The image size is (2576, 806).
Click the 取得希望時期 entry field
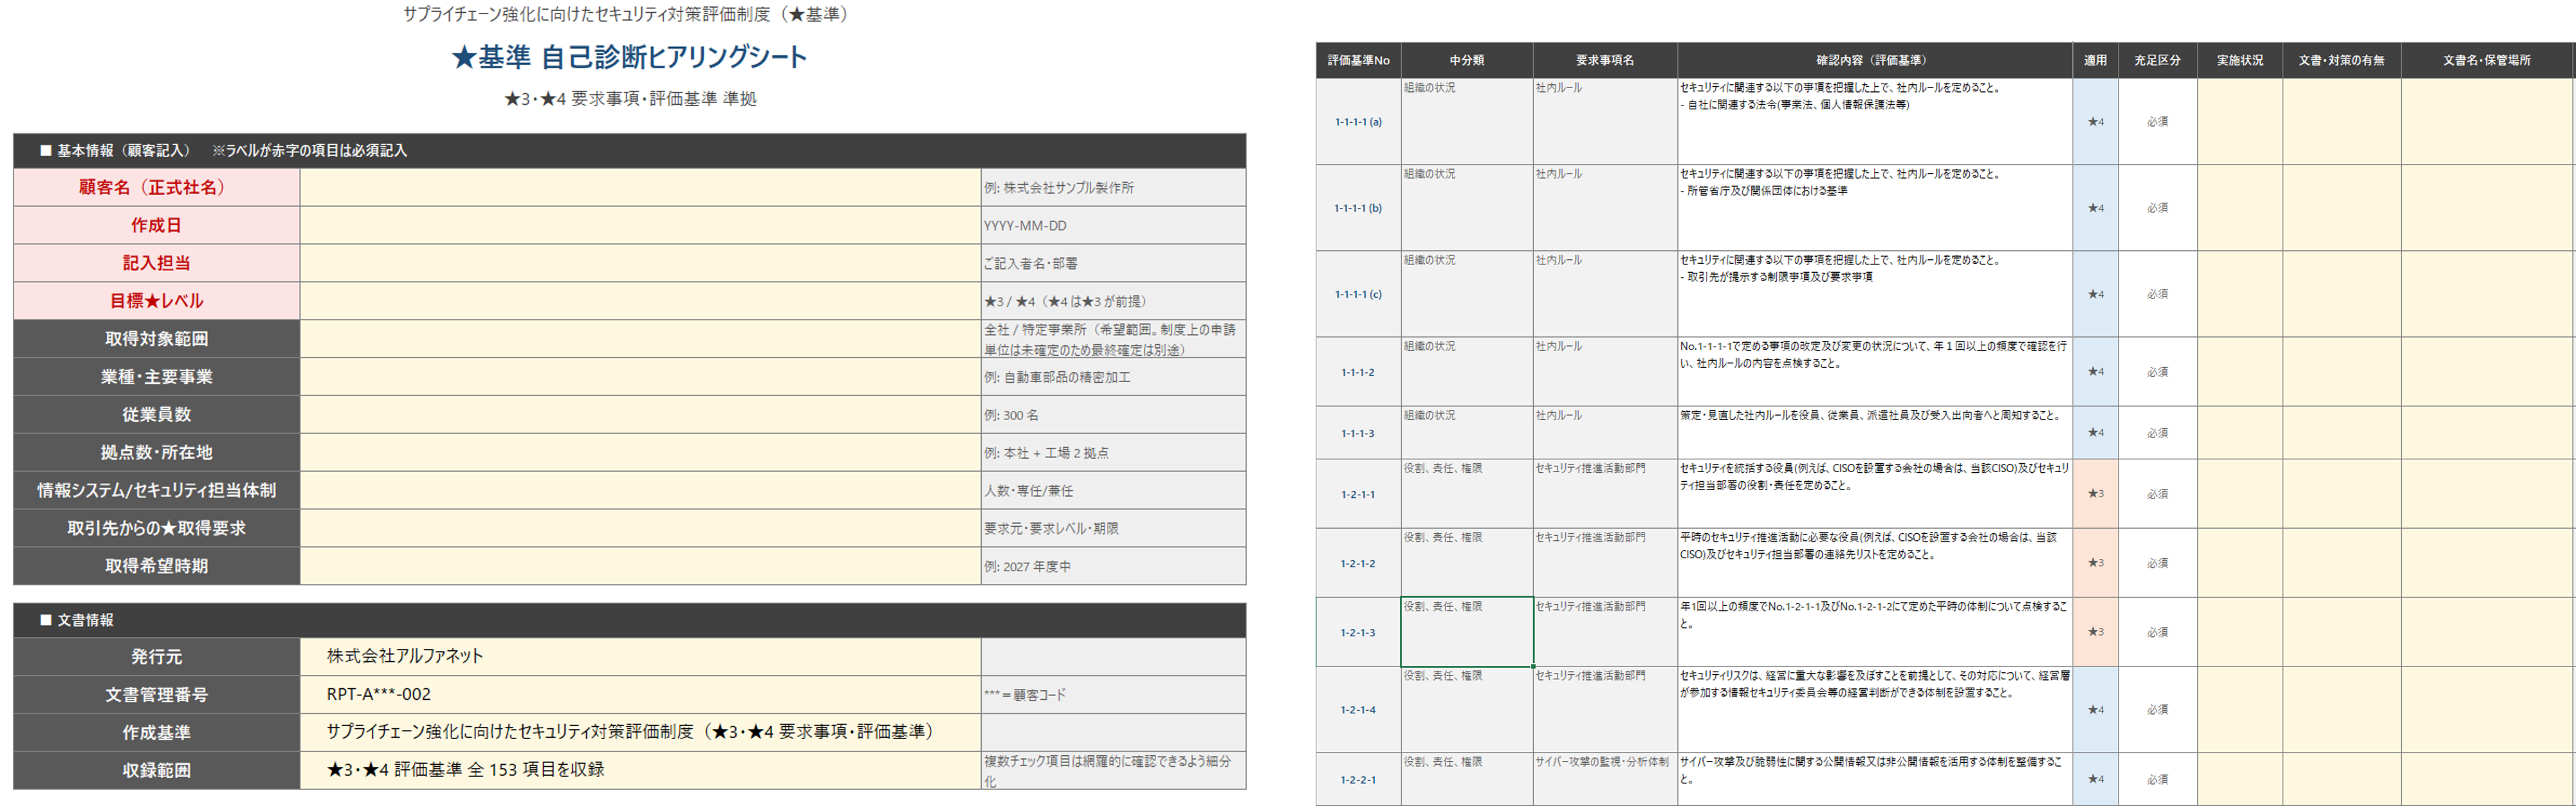click(640, 566)
